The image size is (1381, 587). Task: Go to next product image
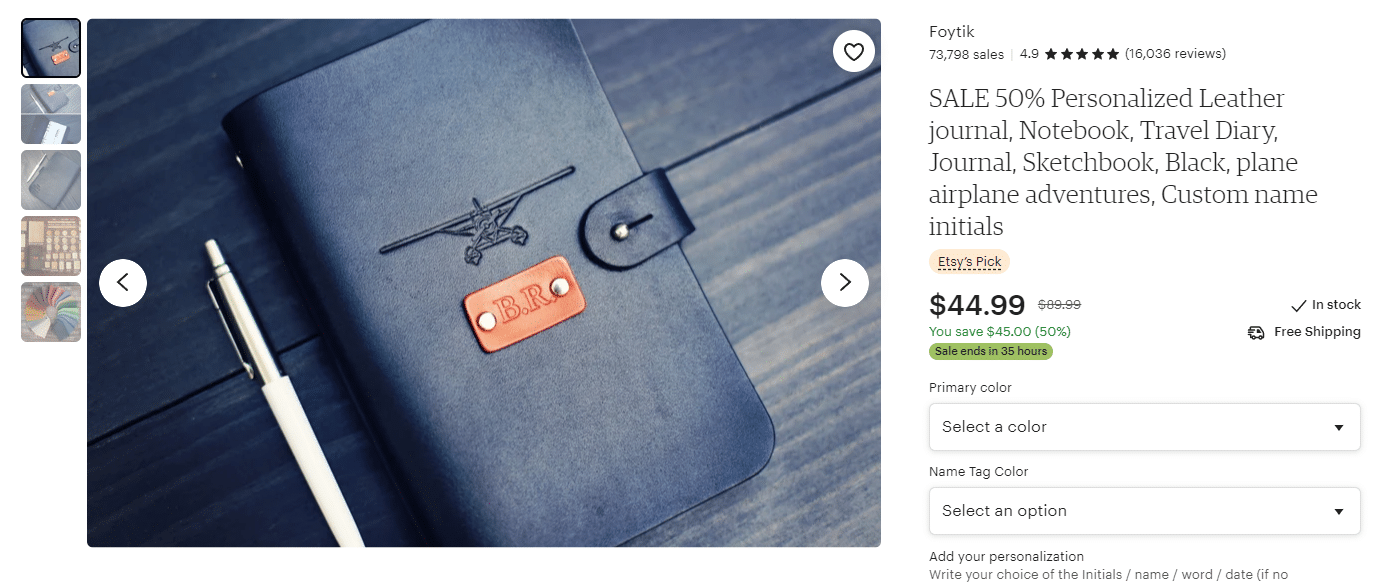point(845,283)
